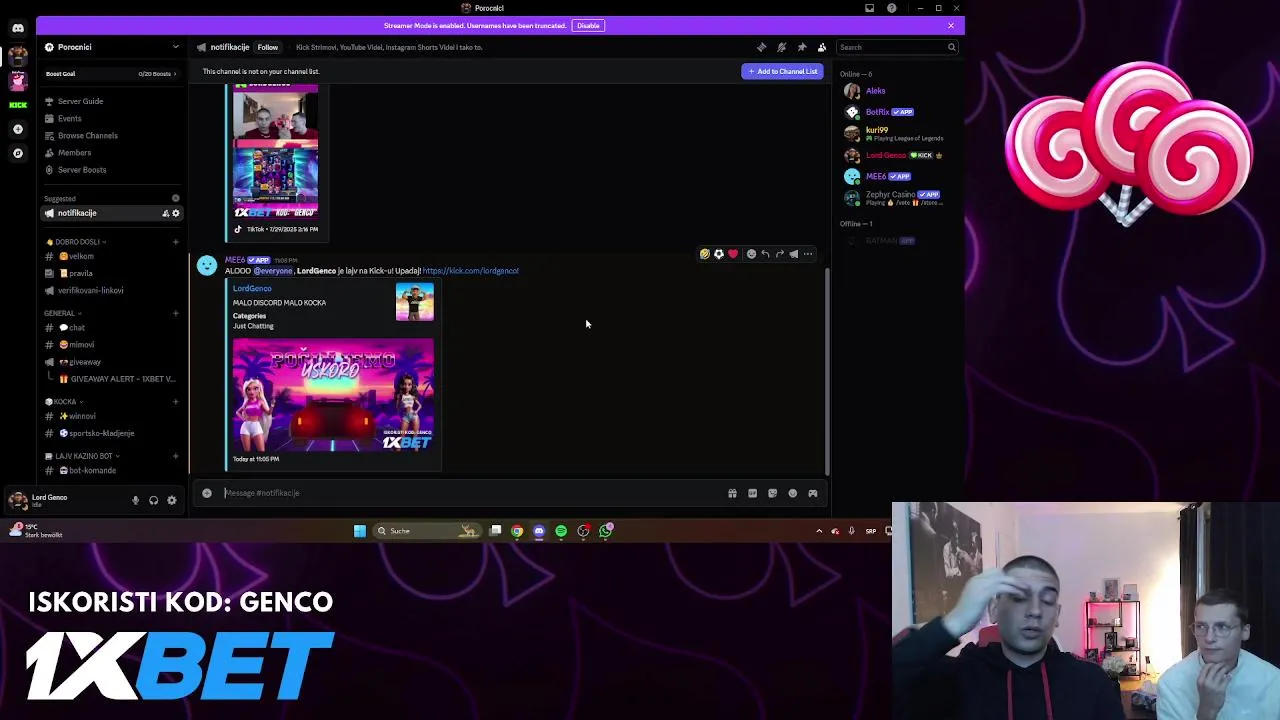Open Spotify from the Windows taskbar

(x=561, y=531)
